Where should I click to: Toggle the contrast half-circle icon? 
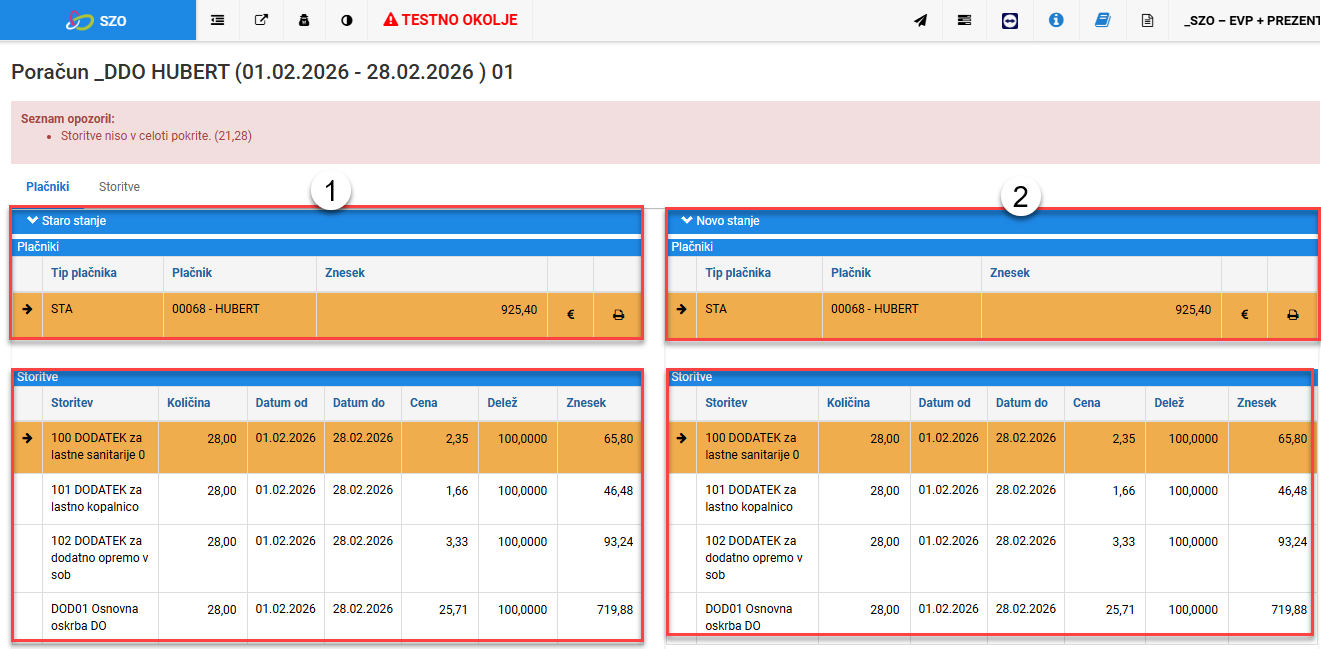click(x=347, y=20)
